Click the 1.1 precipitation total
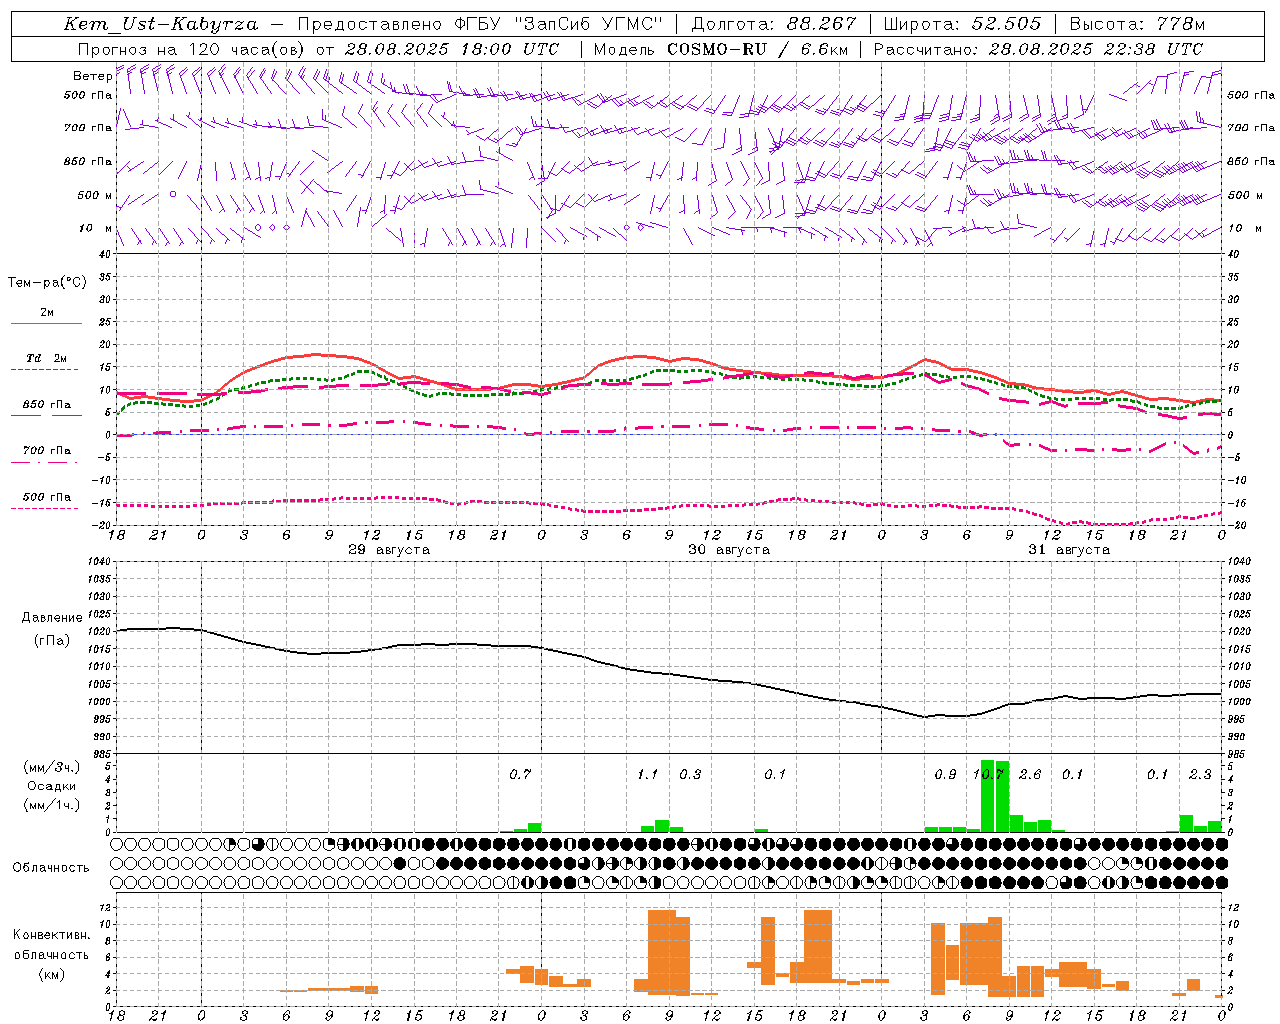Viewport: 1280px width, 1024px height. tap(648, 774)
